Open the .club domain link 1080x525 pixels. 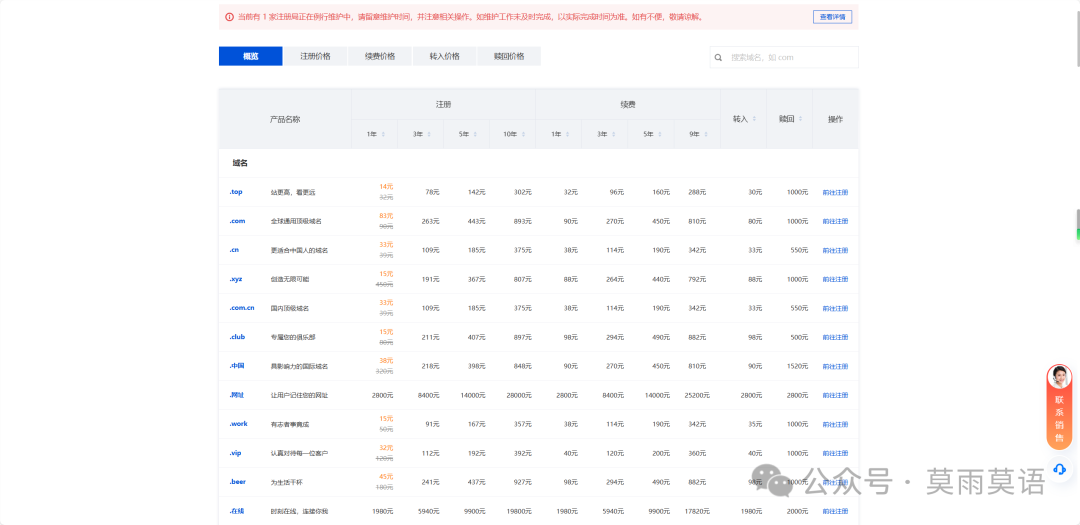(x=238, y=337)
